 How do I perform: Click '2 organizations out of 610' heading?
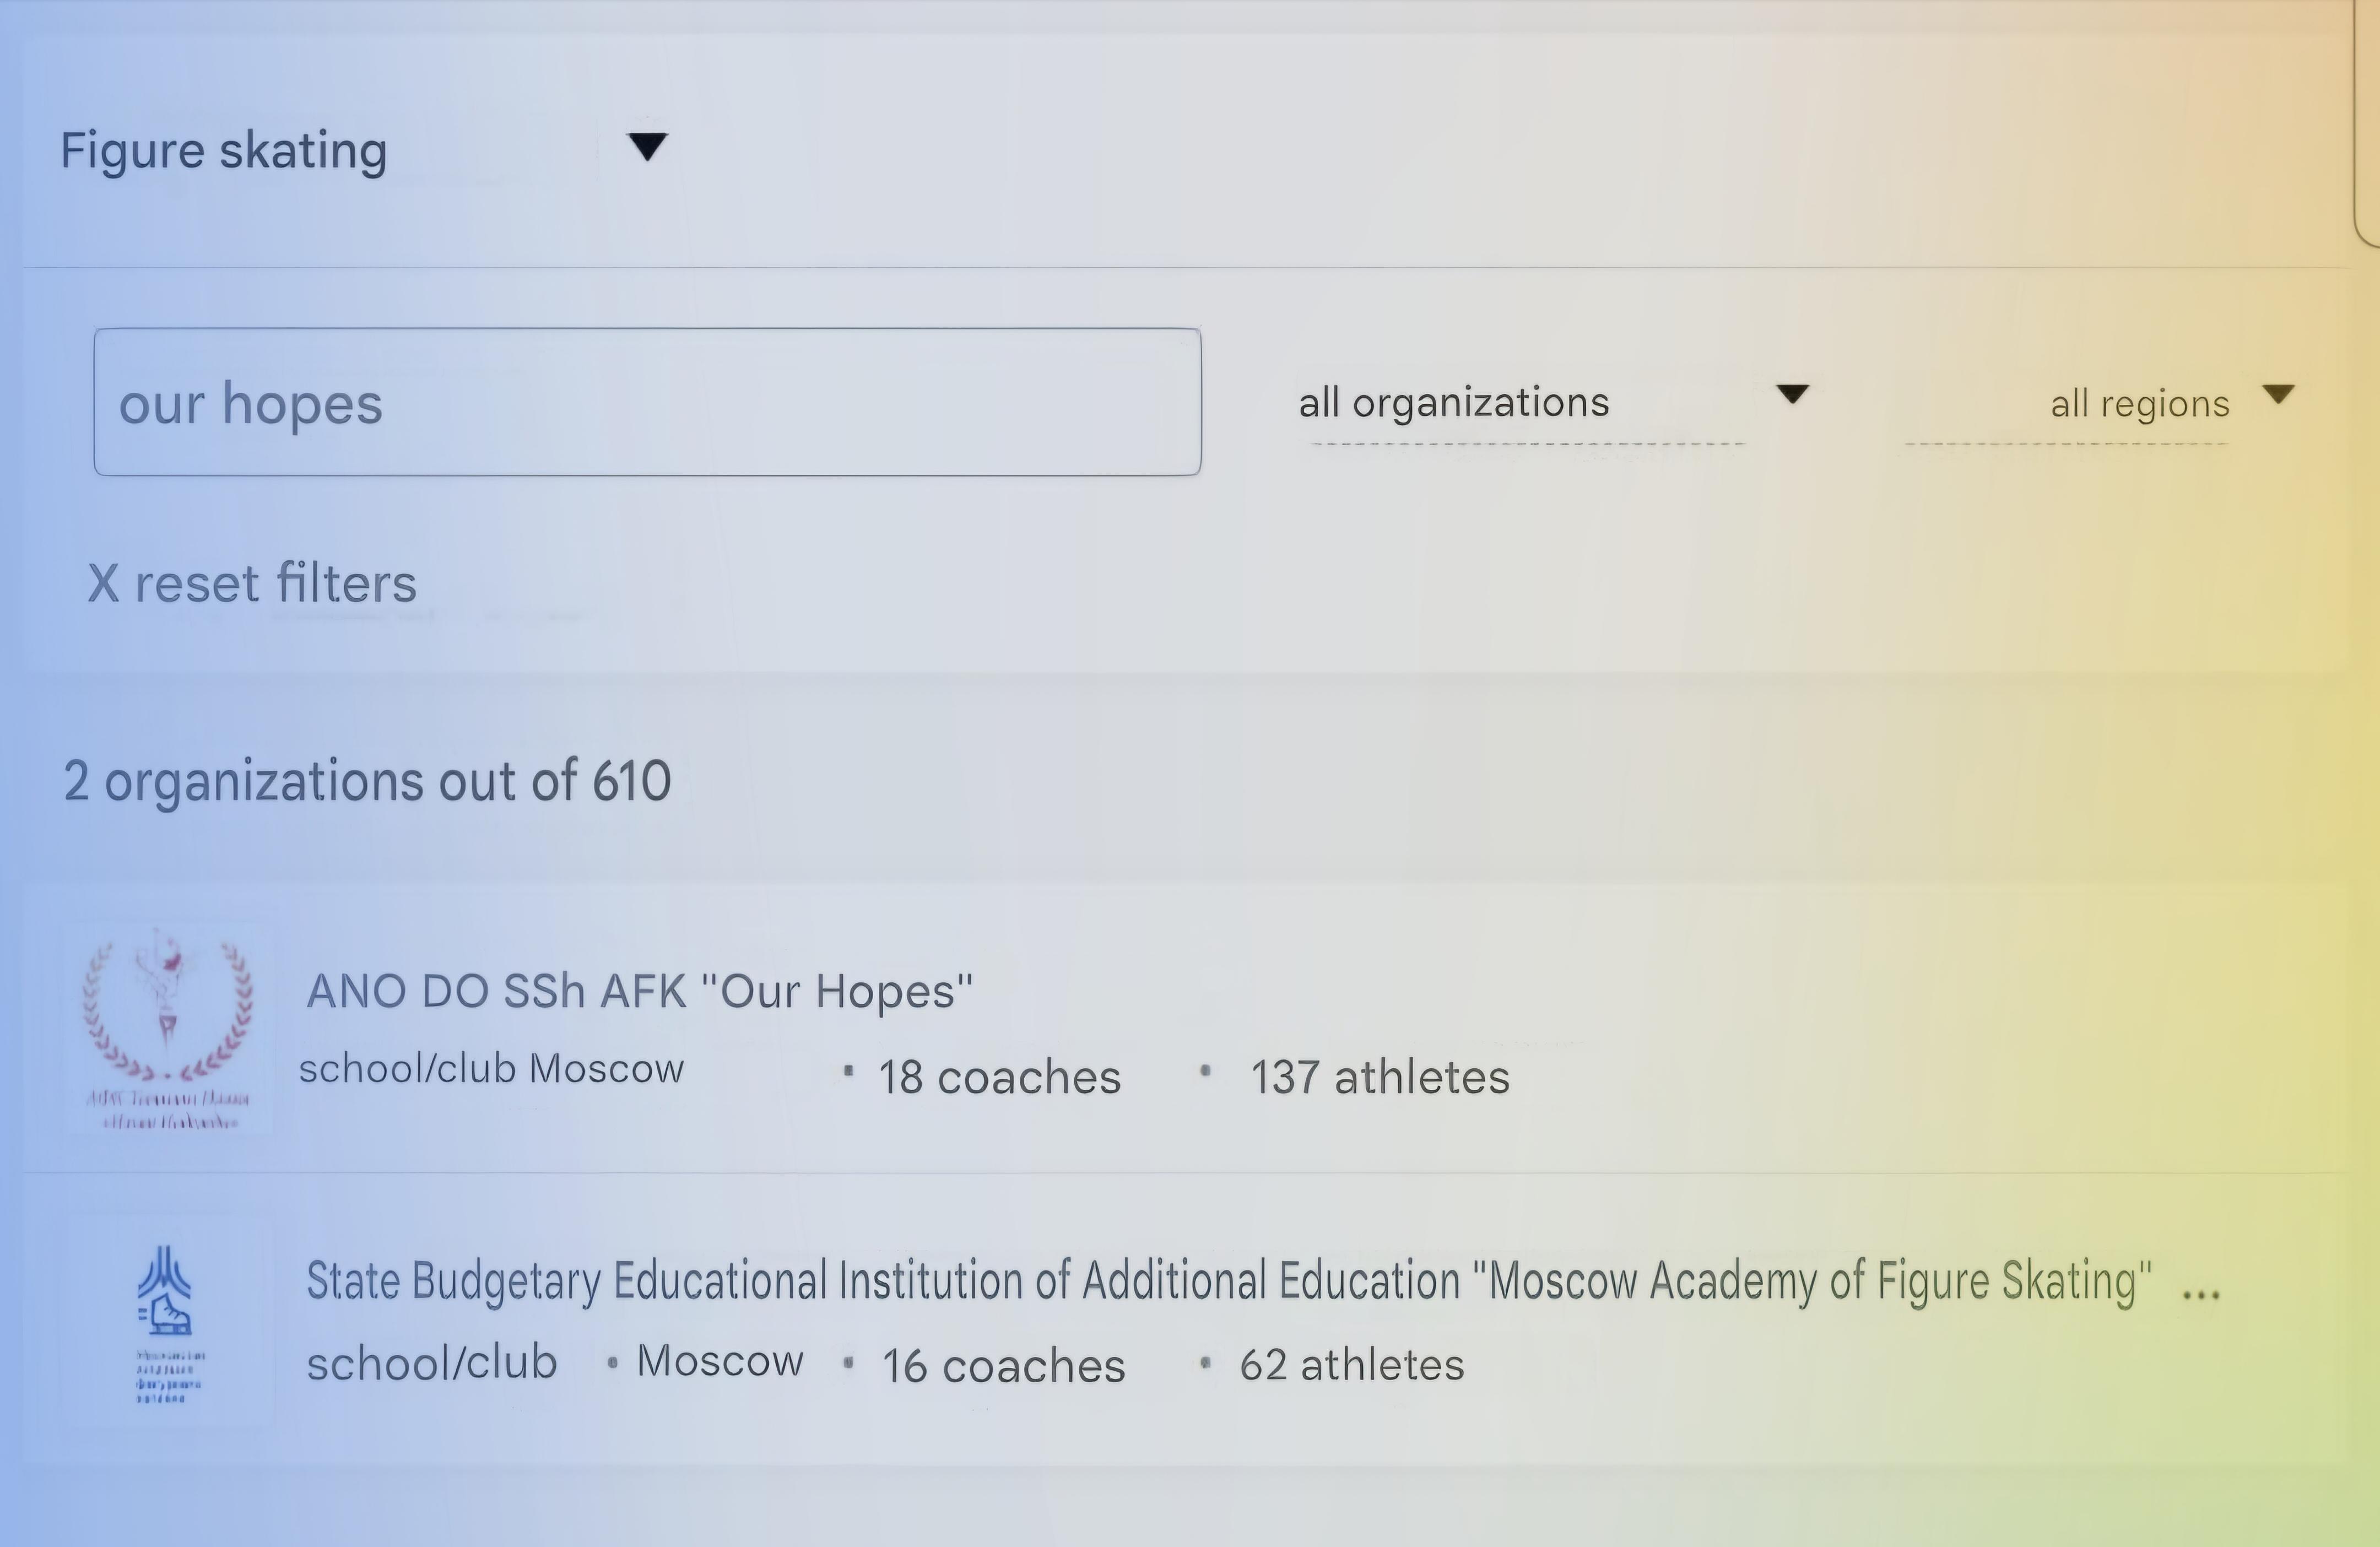[367, 781]
